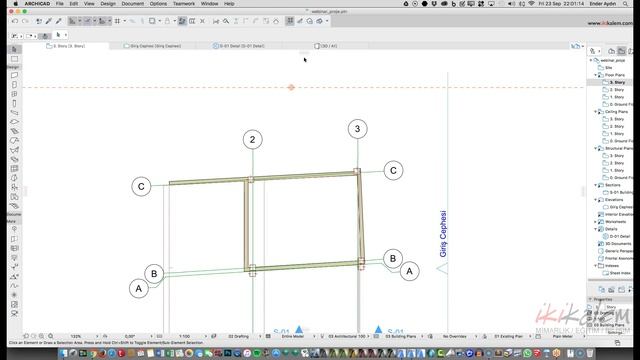Image resolution: width=640 pixels, height=360 pixels.
Task: Open the Generic Perspective item in the Navigator
Action: click(x=615, y=251)
